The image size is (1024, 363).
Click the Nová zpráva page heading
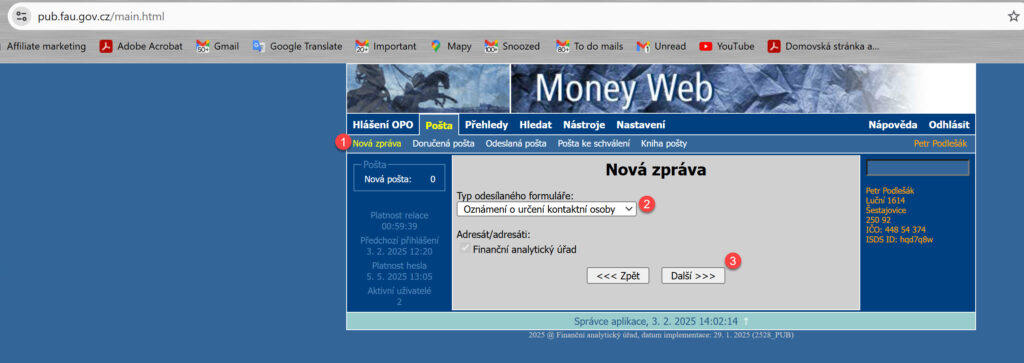coord(656,171)
